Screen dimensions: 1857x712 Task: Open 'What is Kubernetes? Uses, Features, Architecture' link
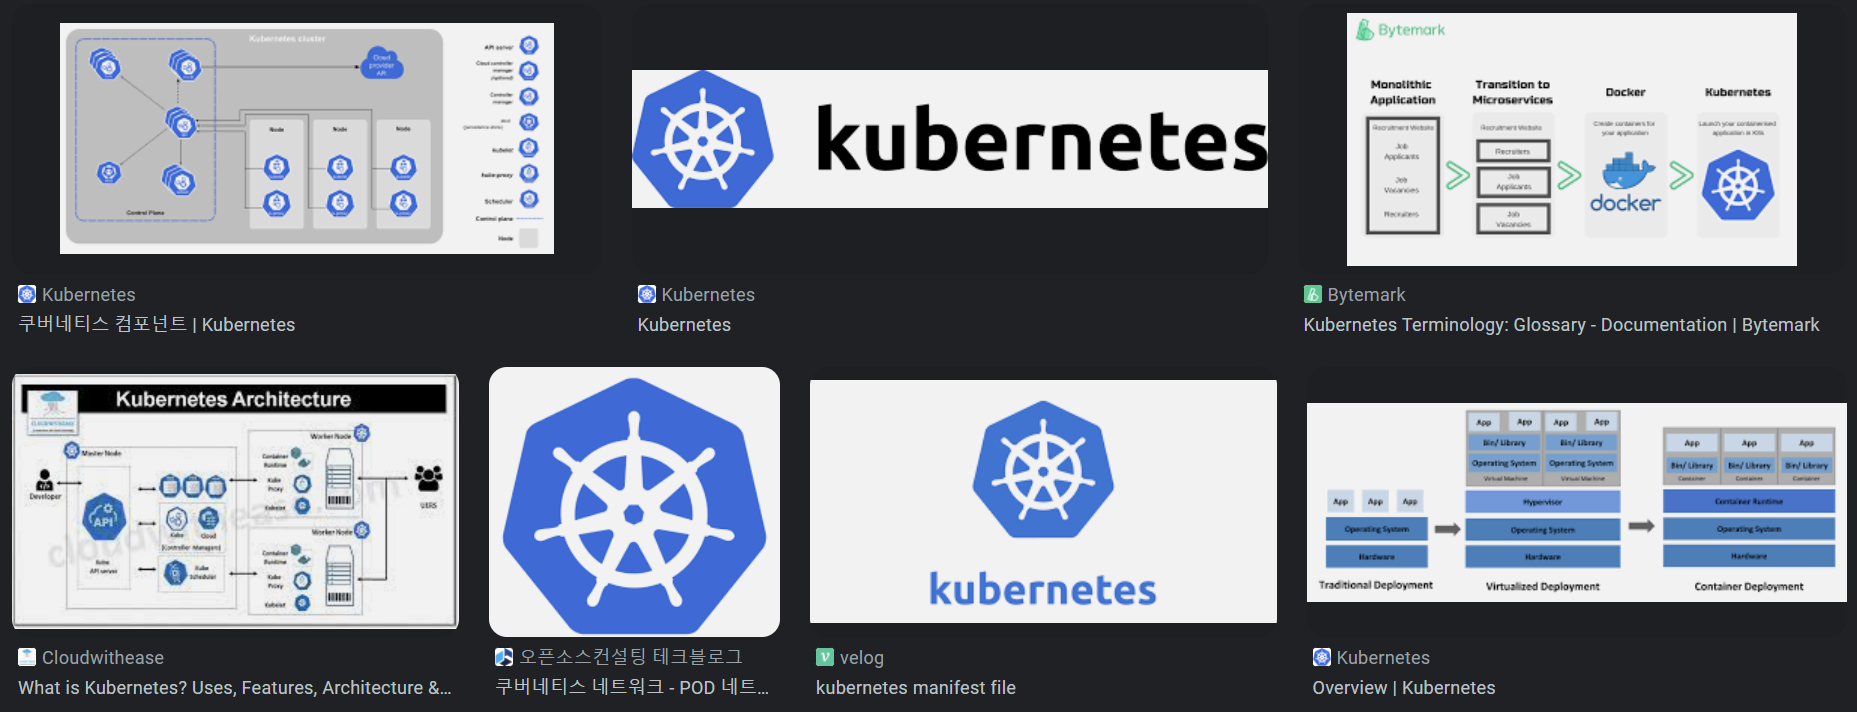coord(235,688)
